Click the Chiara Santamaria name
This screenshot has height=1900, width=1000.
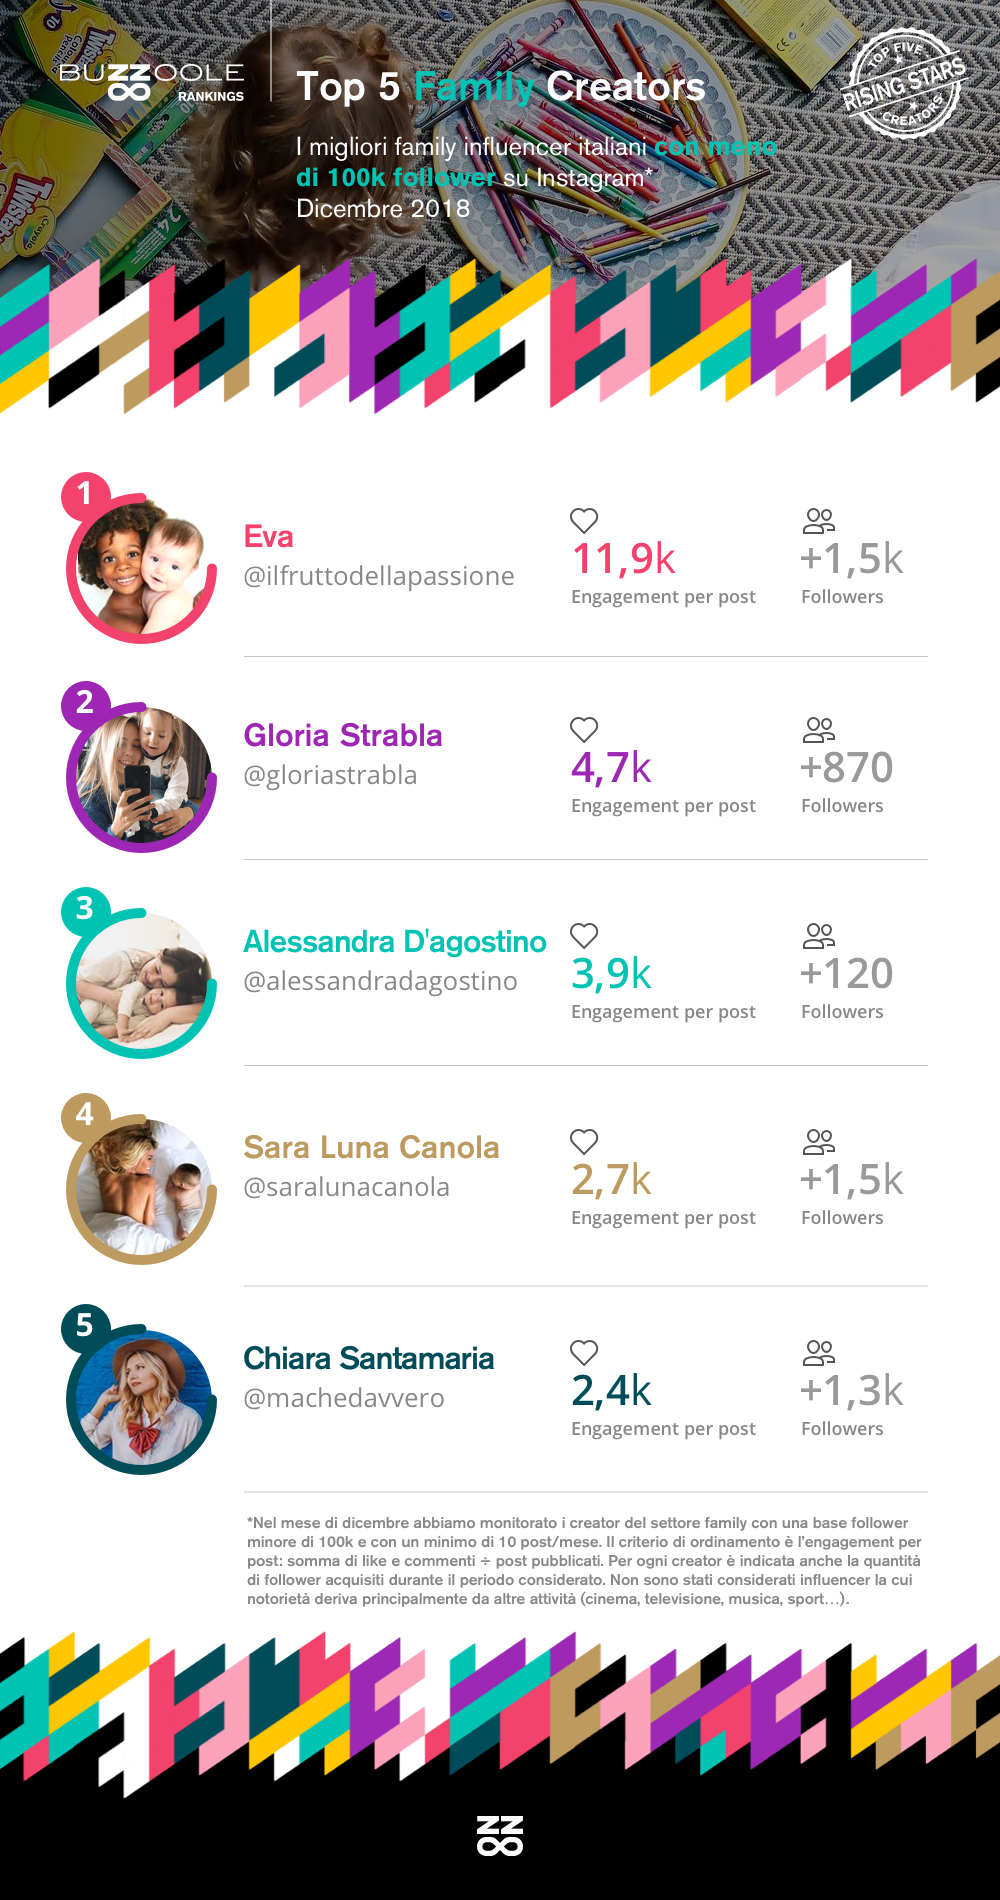click(369, 1358)
